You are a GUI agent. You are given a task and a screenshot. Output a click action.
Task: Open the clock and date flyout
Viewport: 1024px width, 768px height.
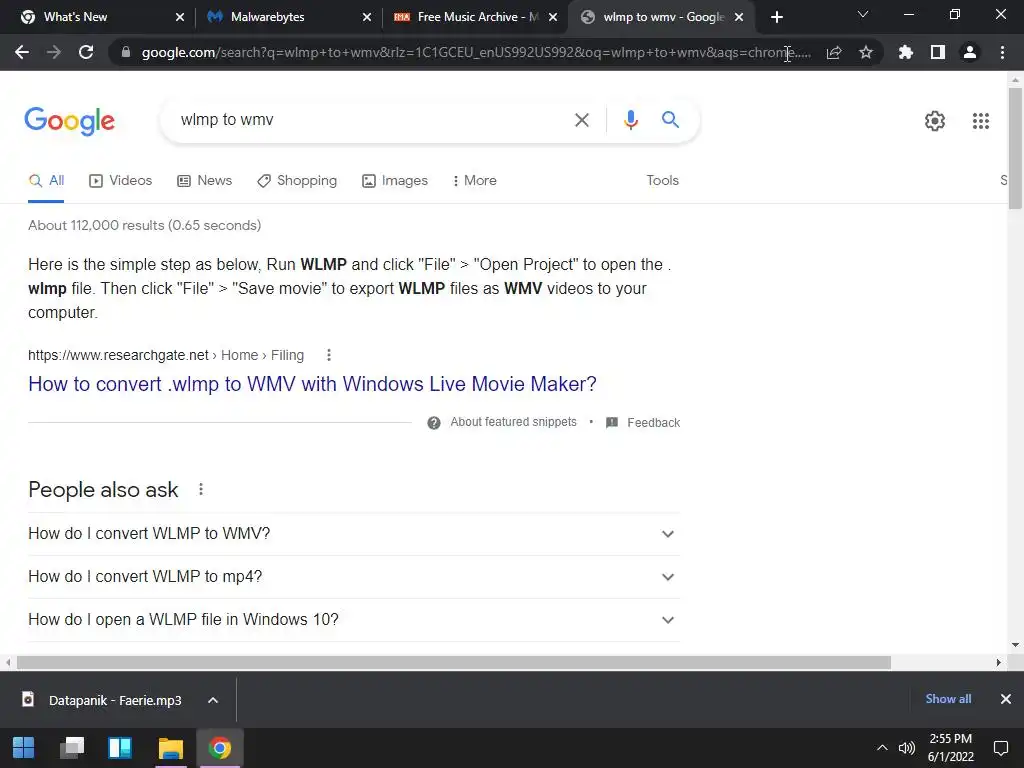[950, 748]
